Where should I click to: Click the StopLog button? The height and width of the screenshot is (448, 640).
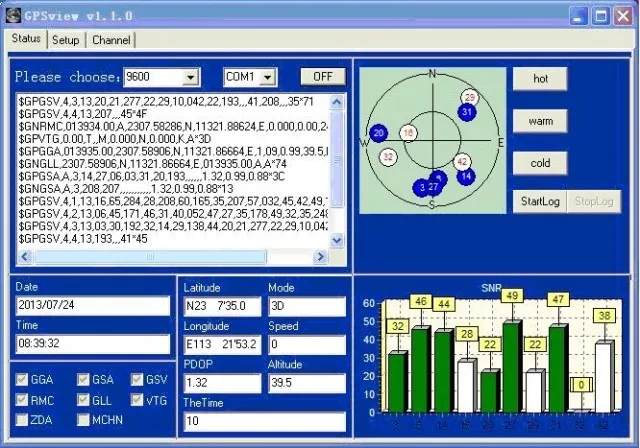coord(594,202)
